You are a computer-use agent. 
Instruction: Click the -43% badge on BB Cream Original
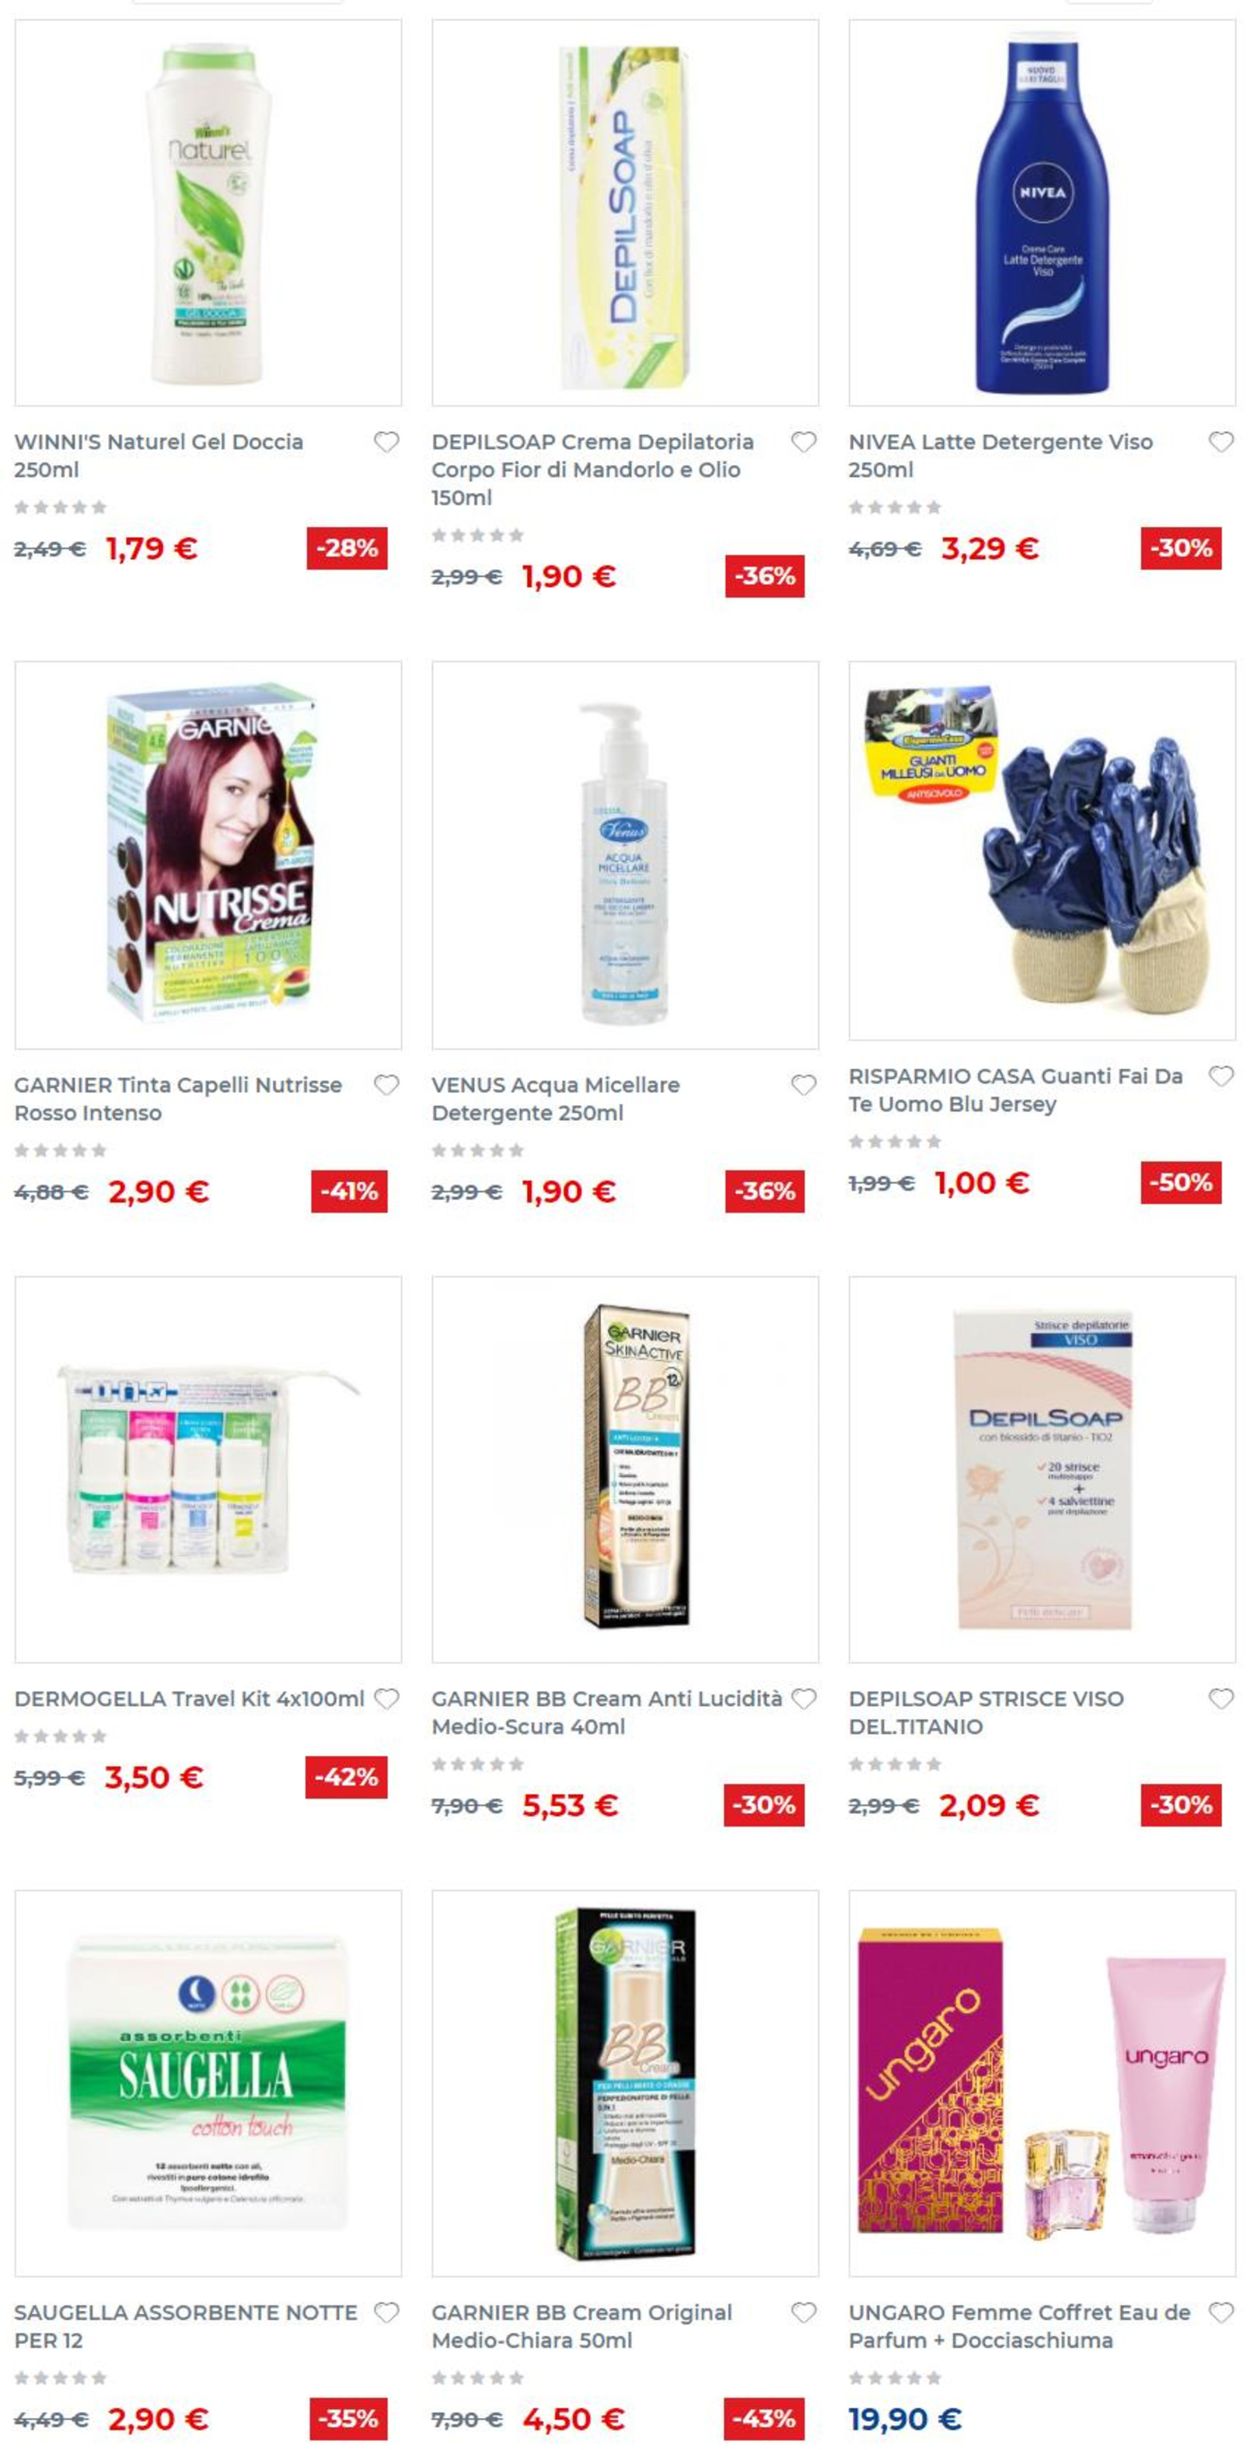pyautogui.click(x=764, y=2419)
